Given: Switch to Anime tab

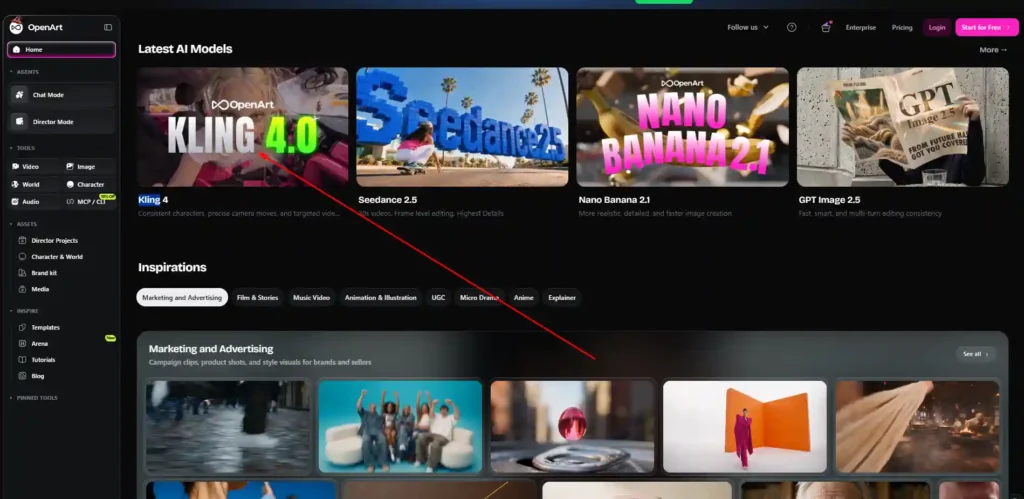Looking at the screenshot, I should coord(524,297).
